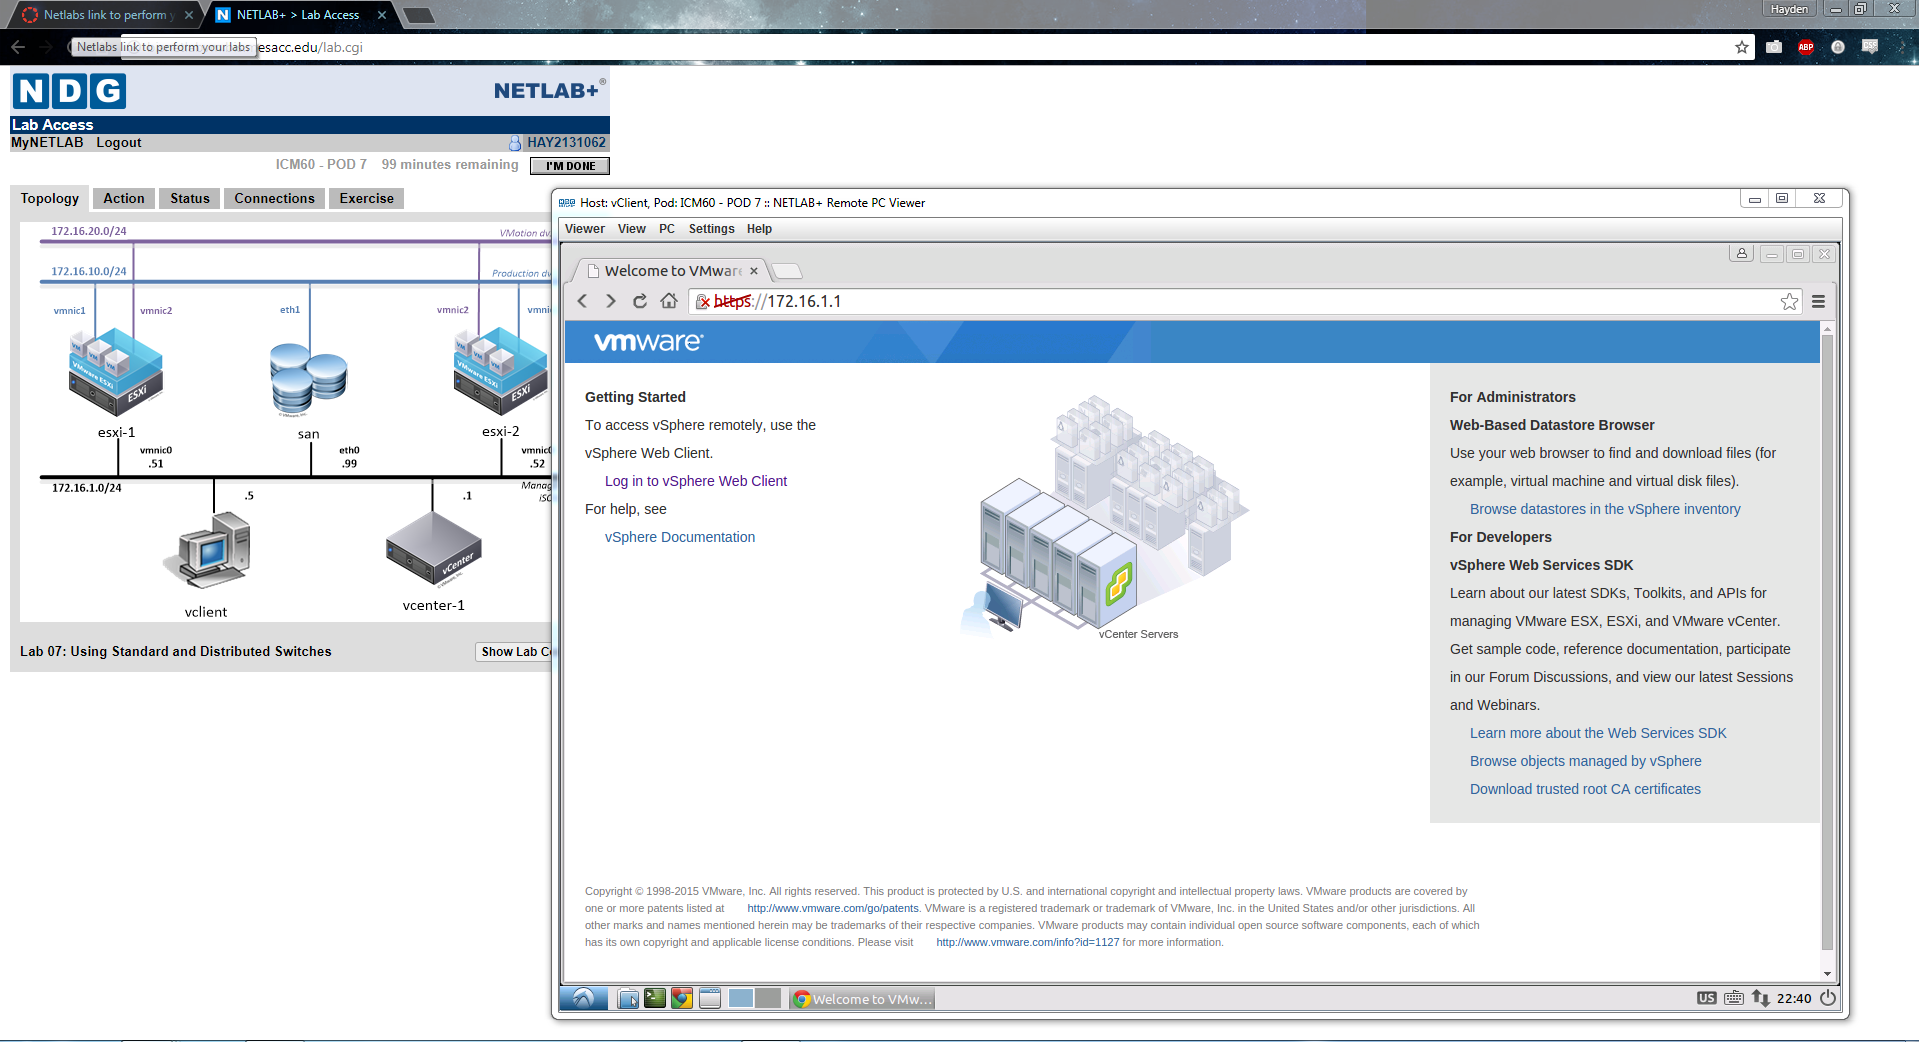Open vSphere Documentation link

click(x=680, y=537)
